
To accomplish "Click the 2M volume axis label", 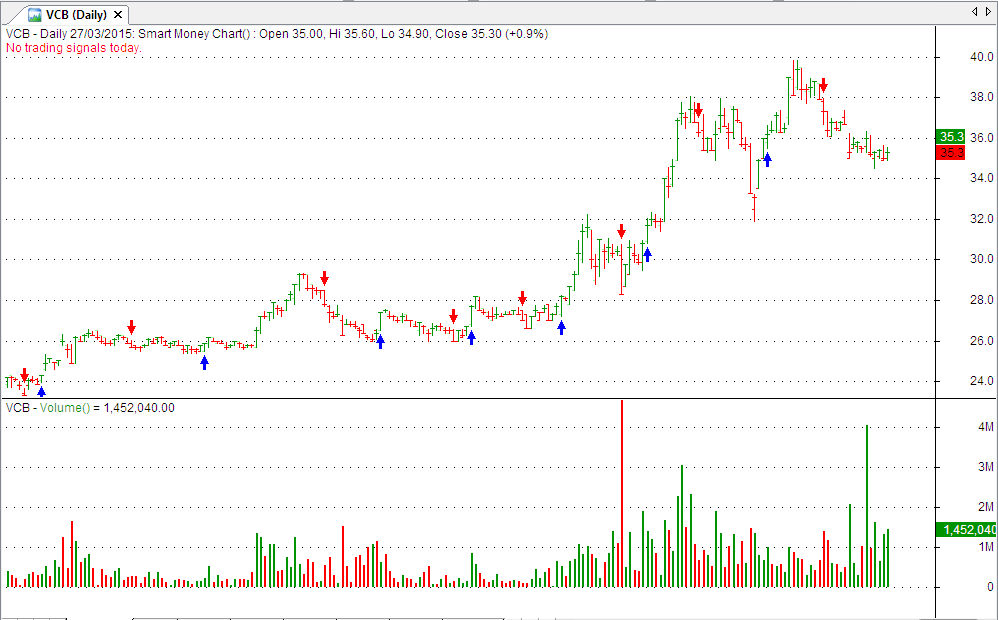I will pos(986,507).
